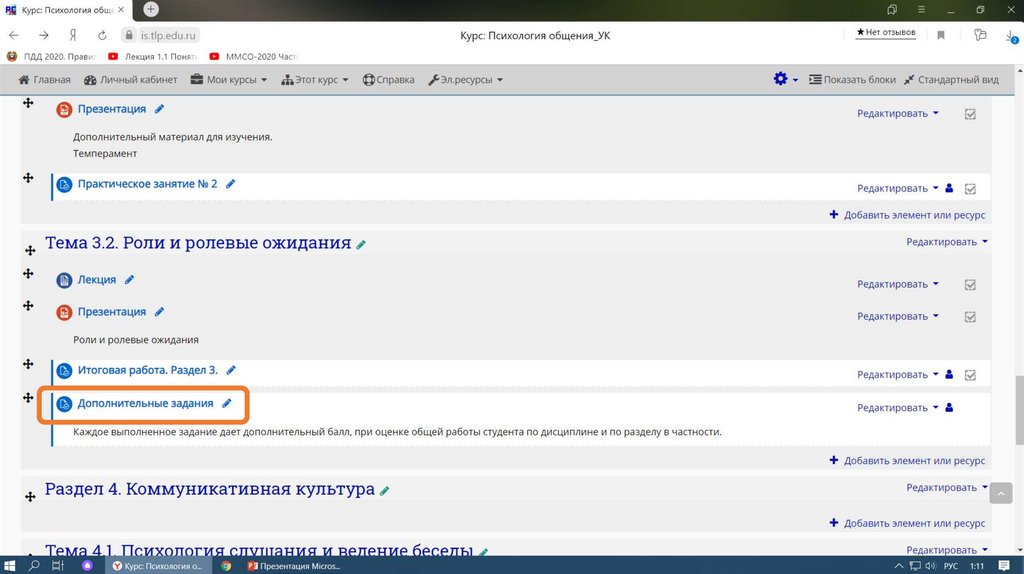1024x574 pixels.
Task: Click Добавить элемент или ресурс under Раздел 4
Action: 907,523
